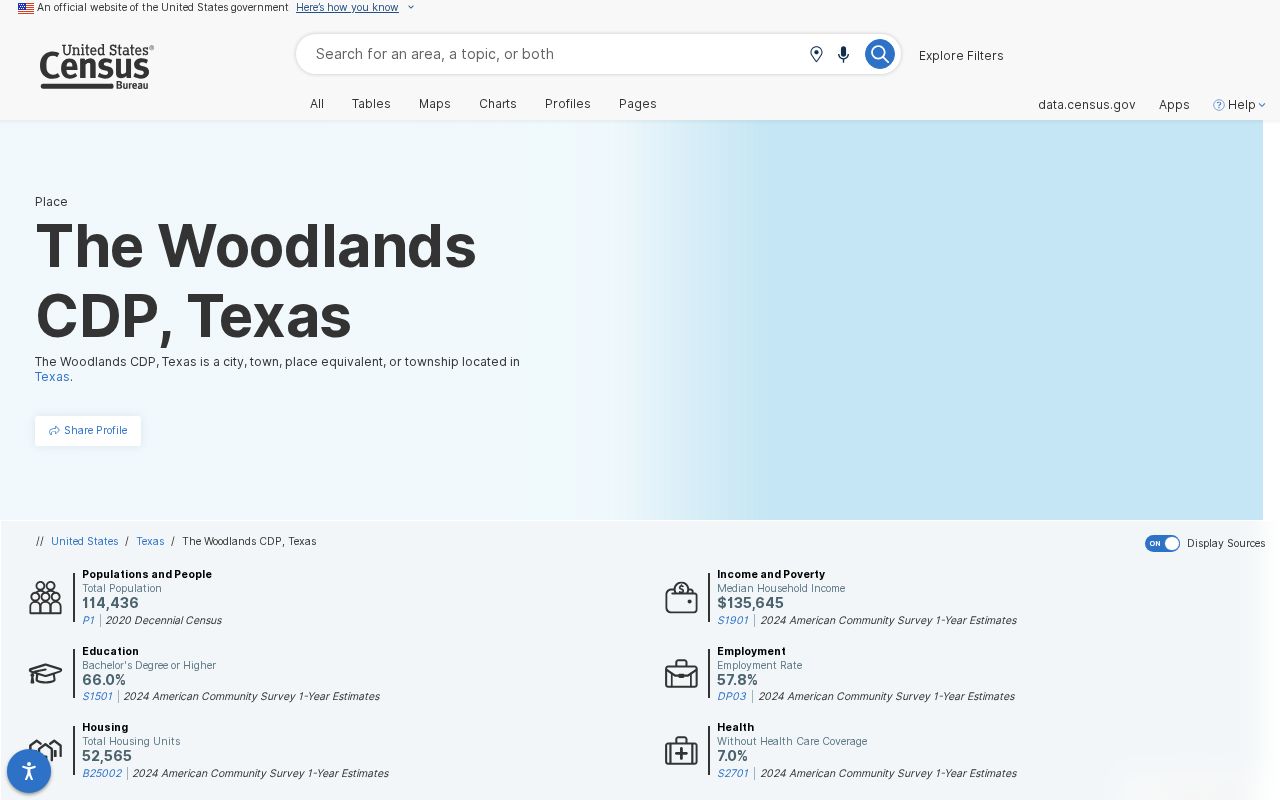This screenshot has width=1280, height=800.
Task: Click the US flag icon in banner
Action: tap(26, 8)
